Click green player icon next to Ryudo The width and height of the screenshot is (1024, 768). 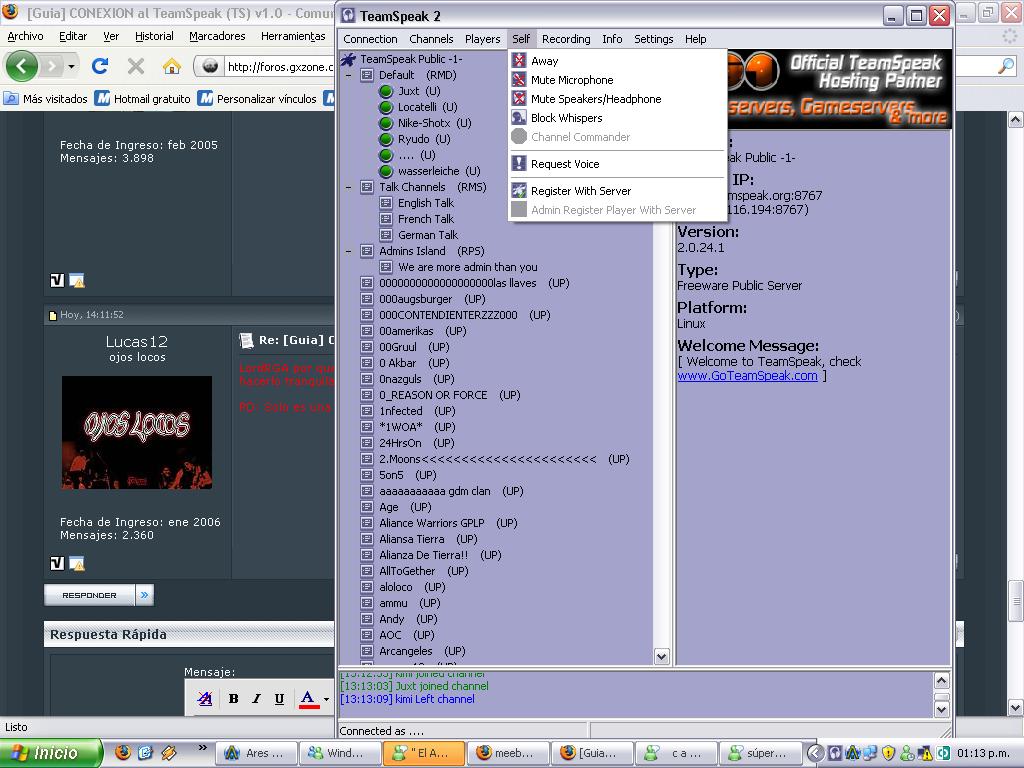[386, 139]
